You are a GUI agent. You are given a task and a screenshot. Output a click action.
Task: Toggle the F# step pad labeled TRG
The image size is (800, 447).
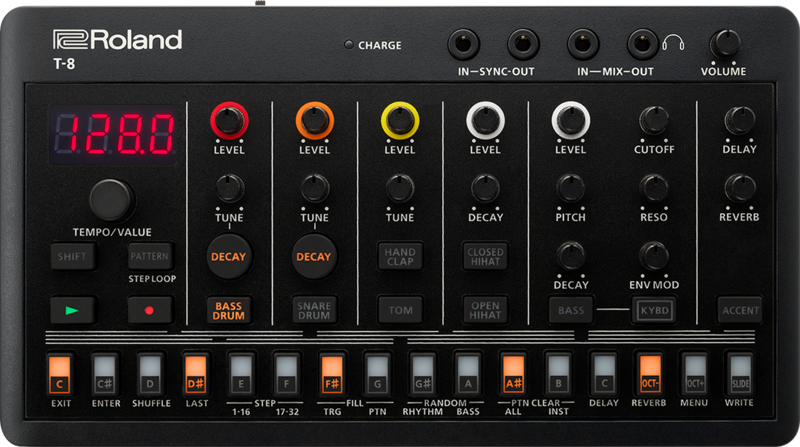[333, 371]
